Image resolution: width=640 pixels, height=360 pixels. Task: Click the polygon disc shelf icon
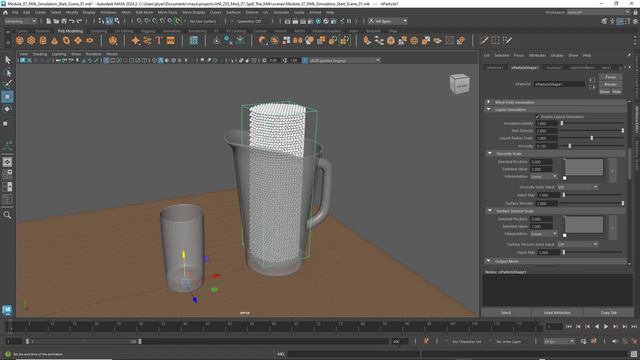[90, 40]
